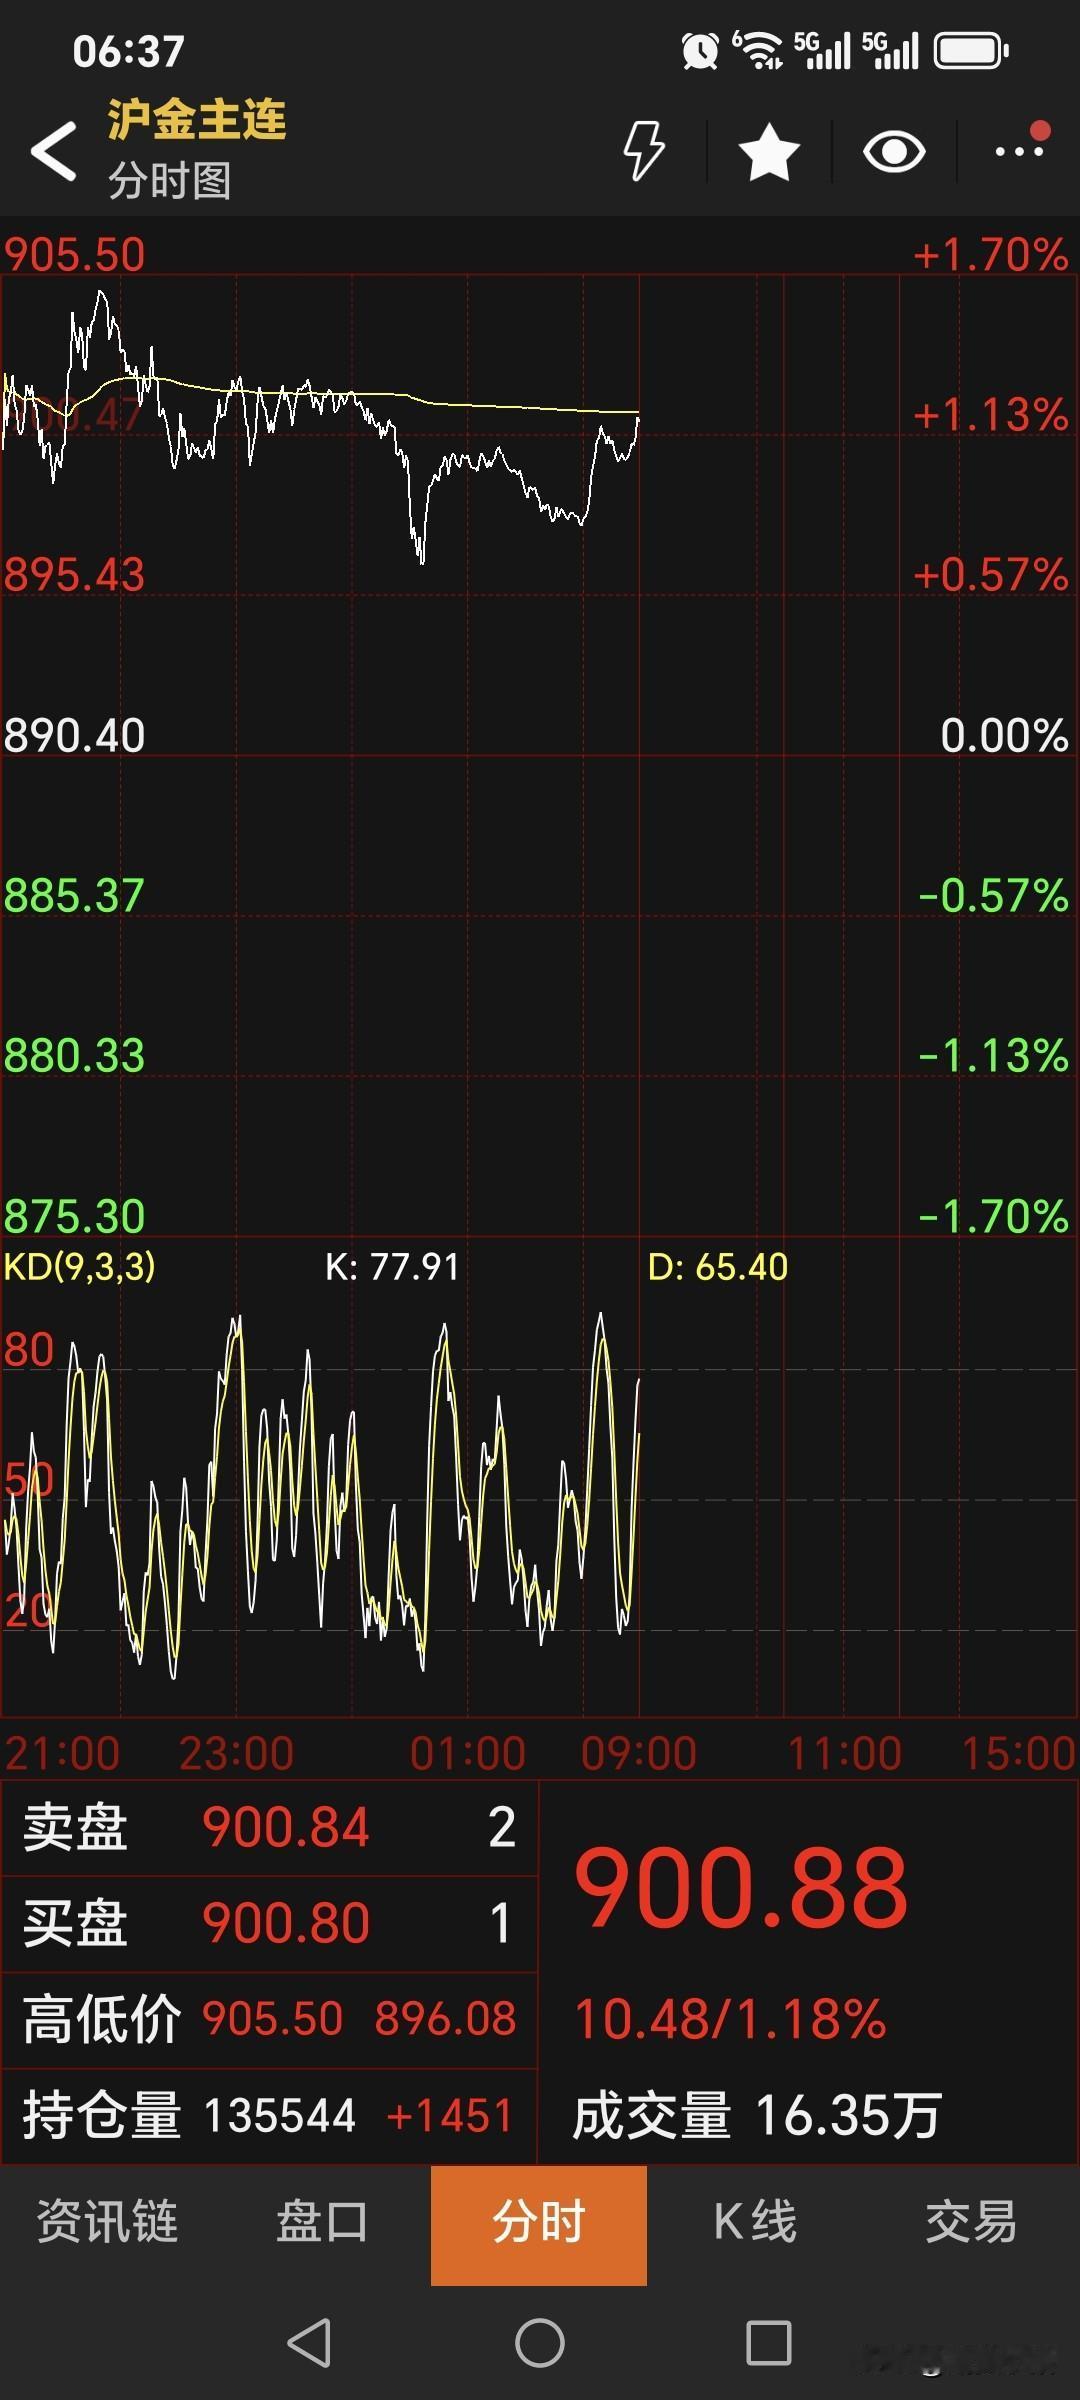Tap the 895.43 axis price label
The width and height of the screenshot is (1080, 2400).
coord(74,575)
